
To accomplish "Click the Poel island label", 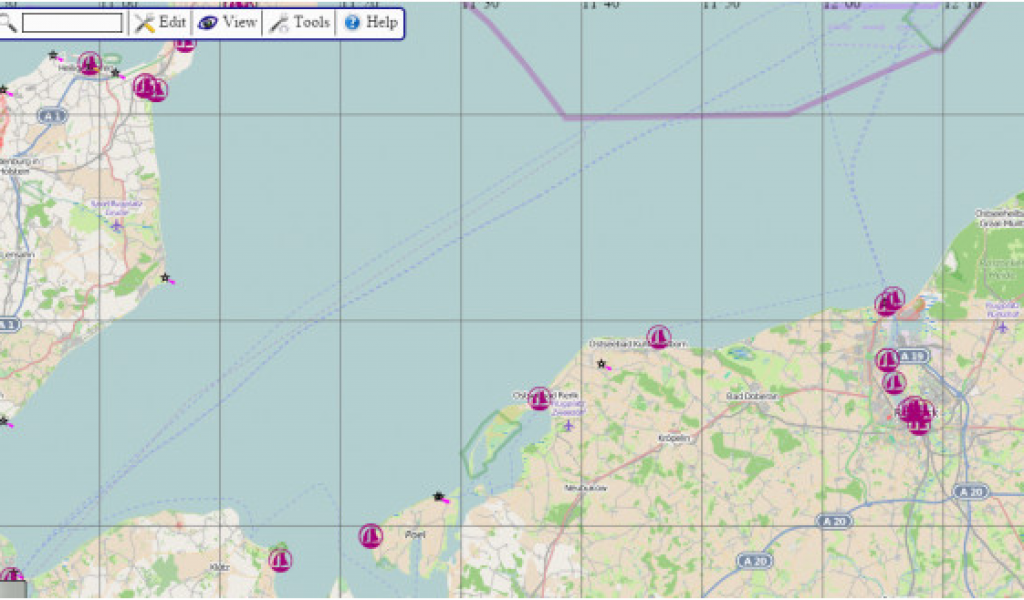I will point(415,535).
